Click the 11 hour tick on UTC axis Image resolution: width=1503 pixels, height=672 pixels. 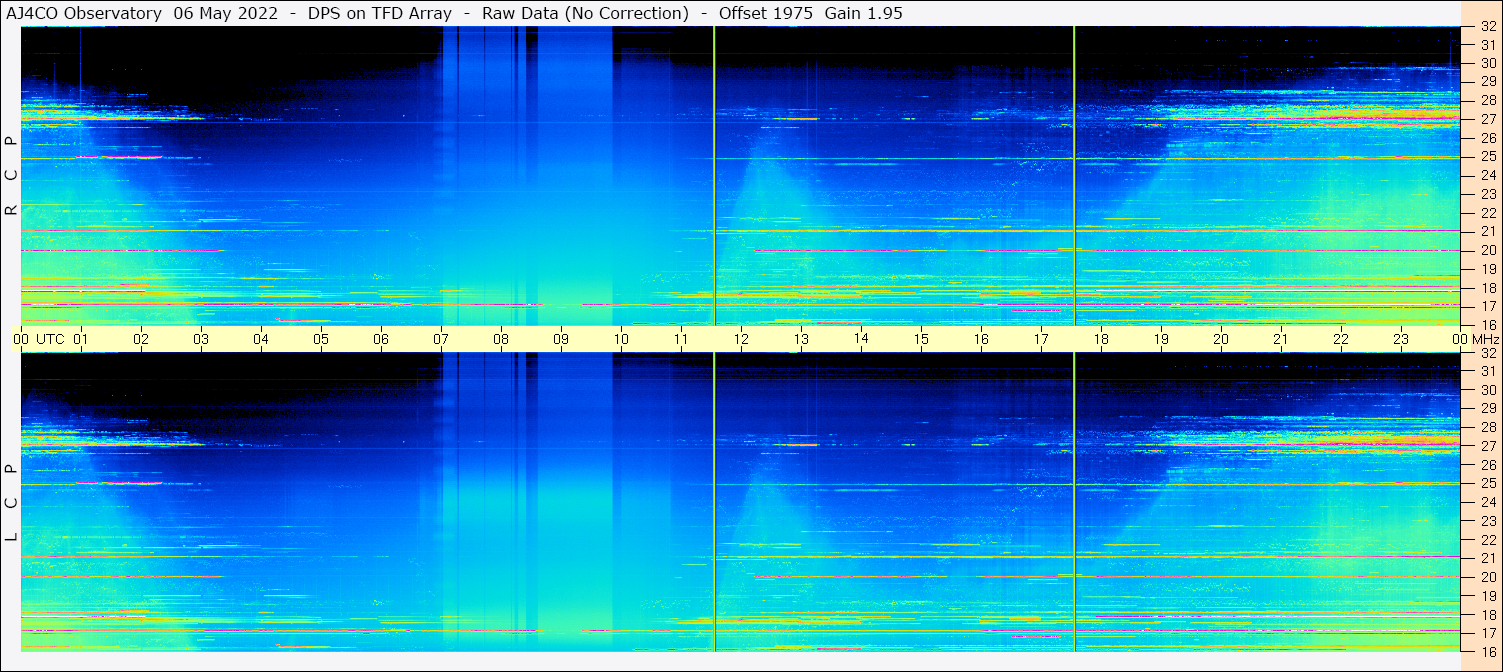coord(681,339)
